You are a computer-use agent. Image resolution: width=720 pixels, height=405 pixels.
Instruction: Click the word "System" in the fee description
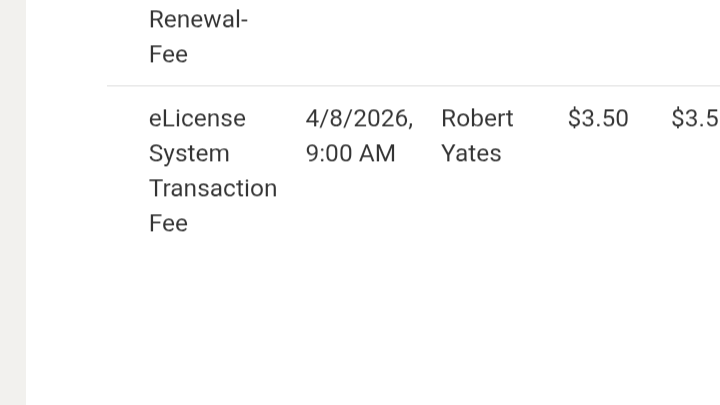click(x=189, y=153)
